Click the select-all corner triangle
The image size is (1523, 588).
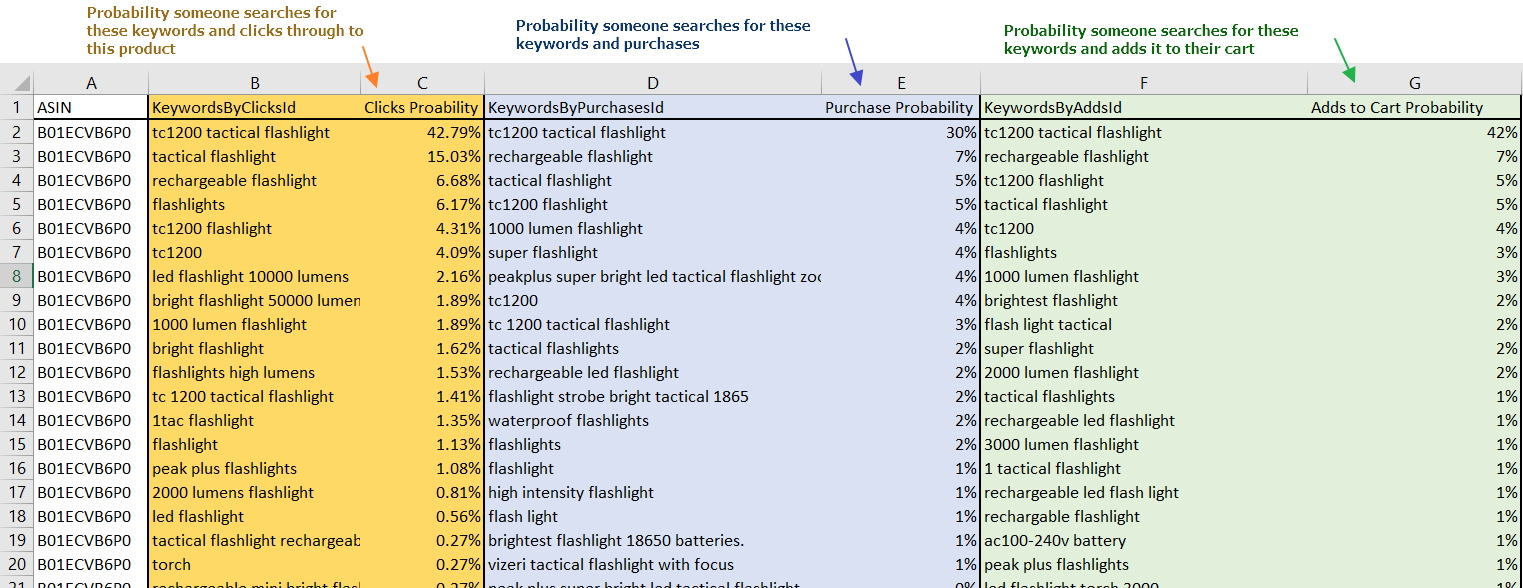point(18,84)
